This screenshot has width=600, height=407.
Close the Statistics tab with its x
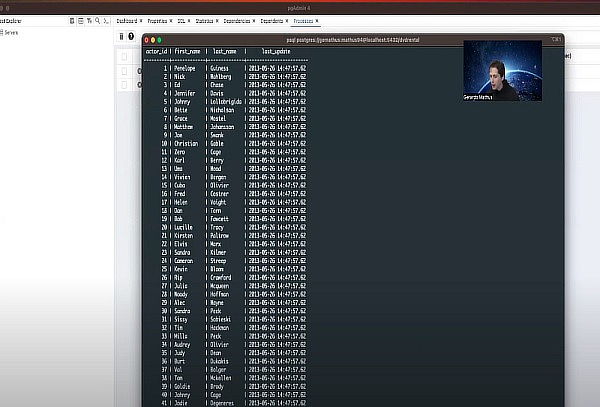click(x=217, y=21)
